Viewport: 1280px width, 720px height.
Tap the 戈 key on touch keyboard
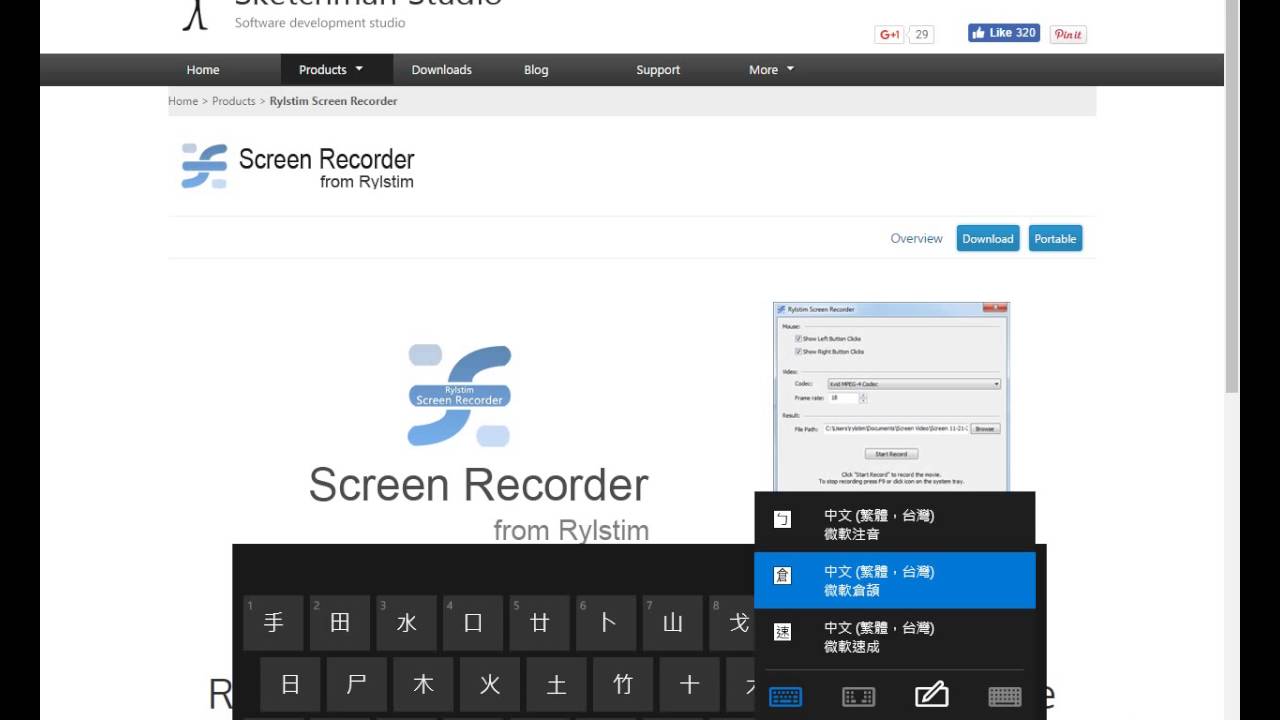(732, 623)
